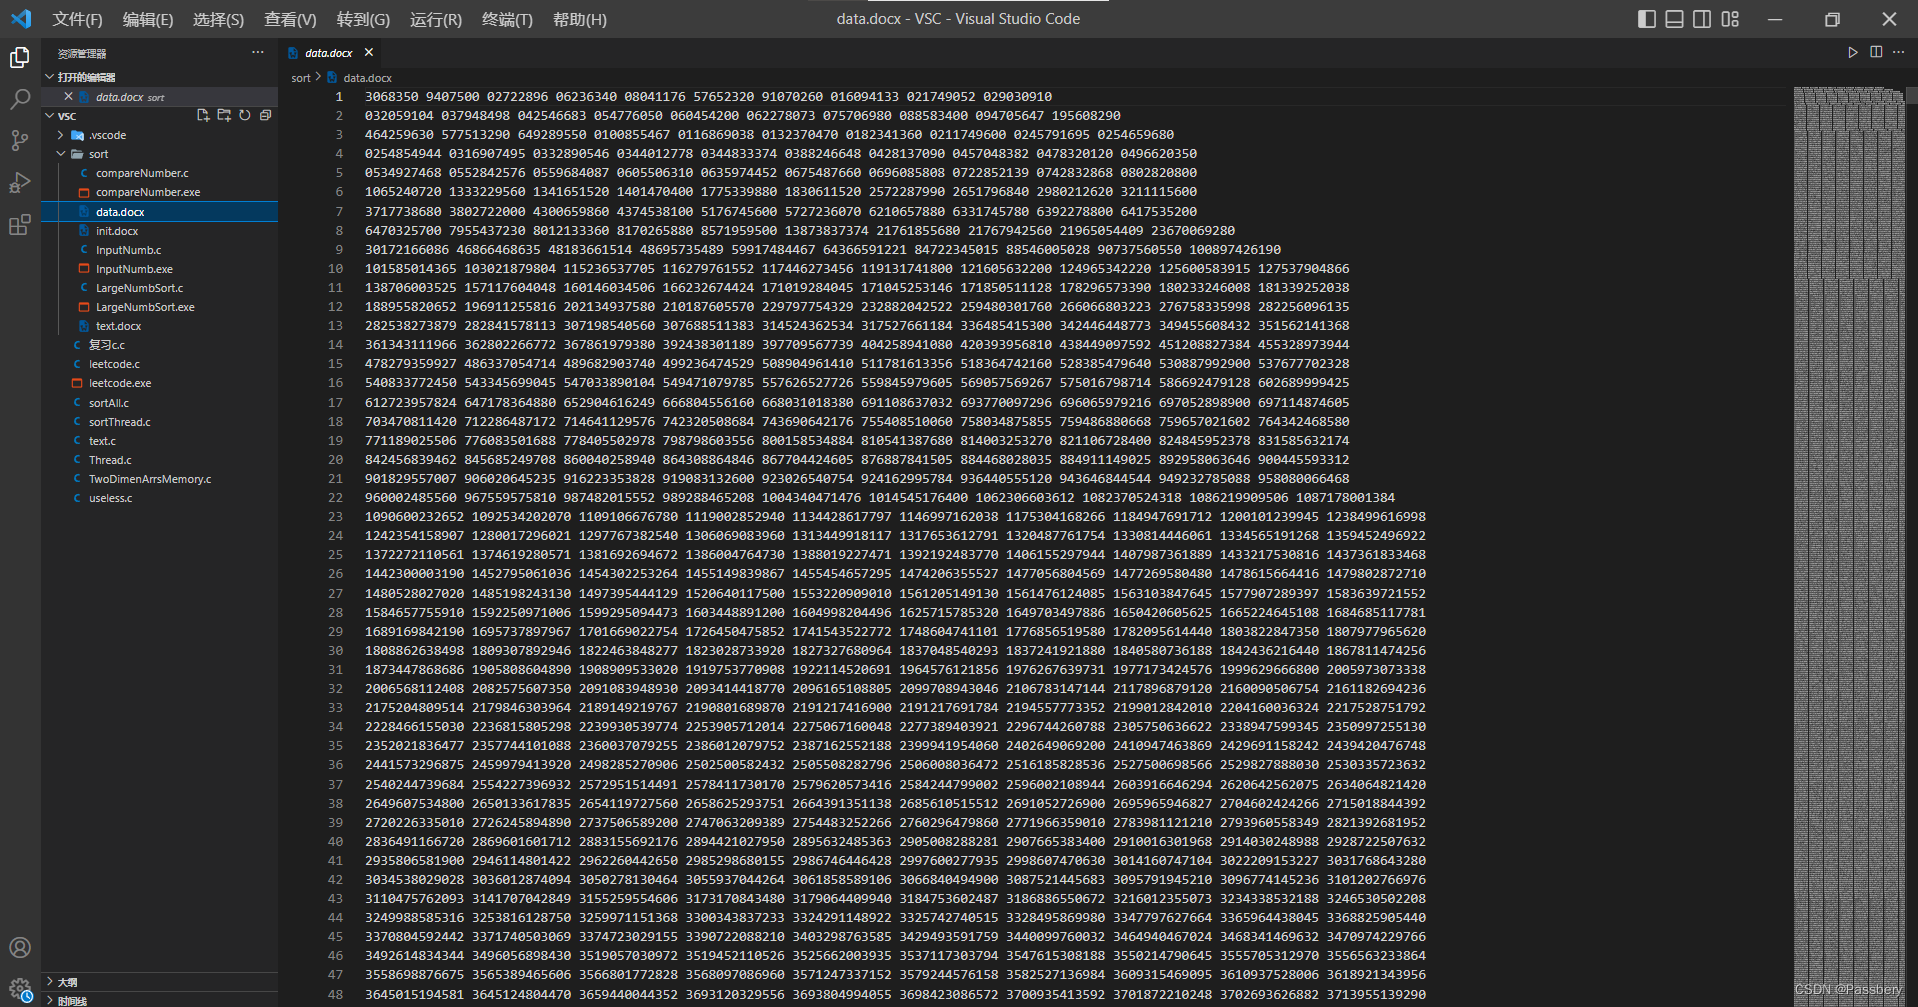Click the New Folder icon in VSC header
This screenshot has height=1007, width=1918.
pos(224,116)
